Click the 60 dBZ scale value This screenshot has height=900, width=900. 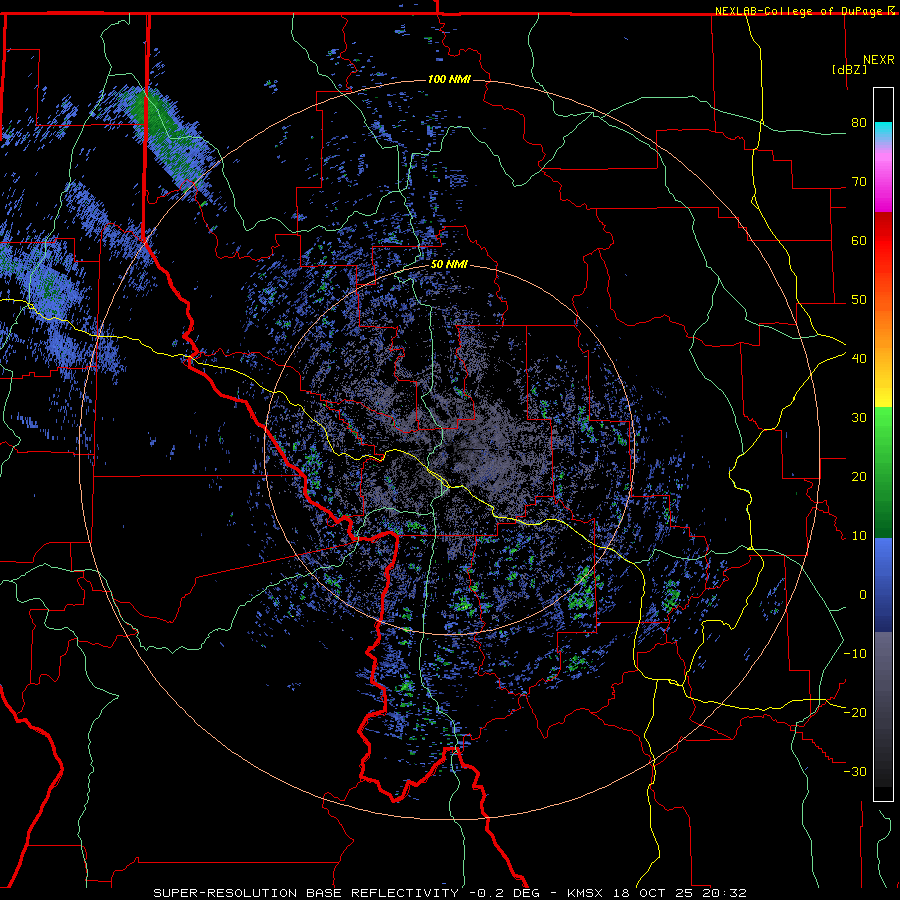pyautogui.click(x=859, y=240)
